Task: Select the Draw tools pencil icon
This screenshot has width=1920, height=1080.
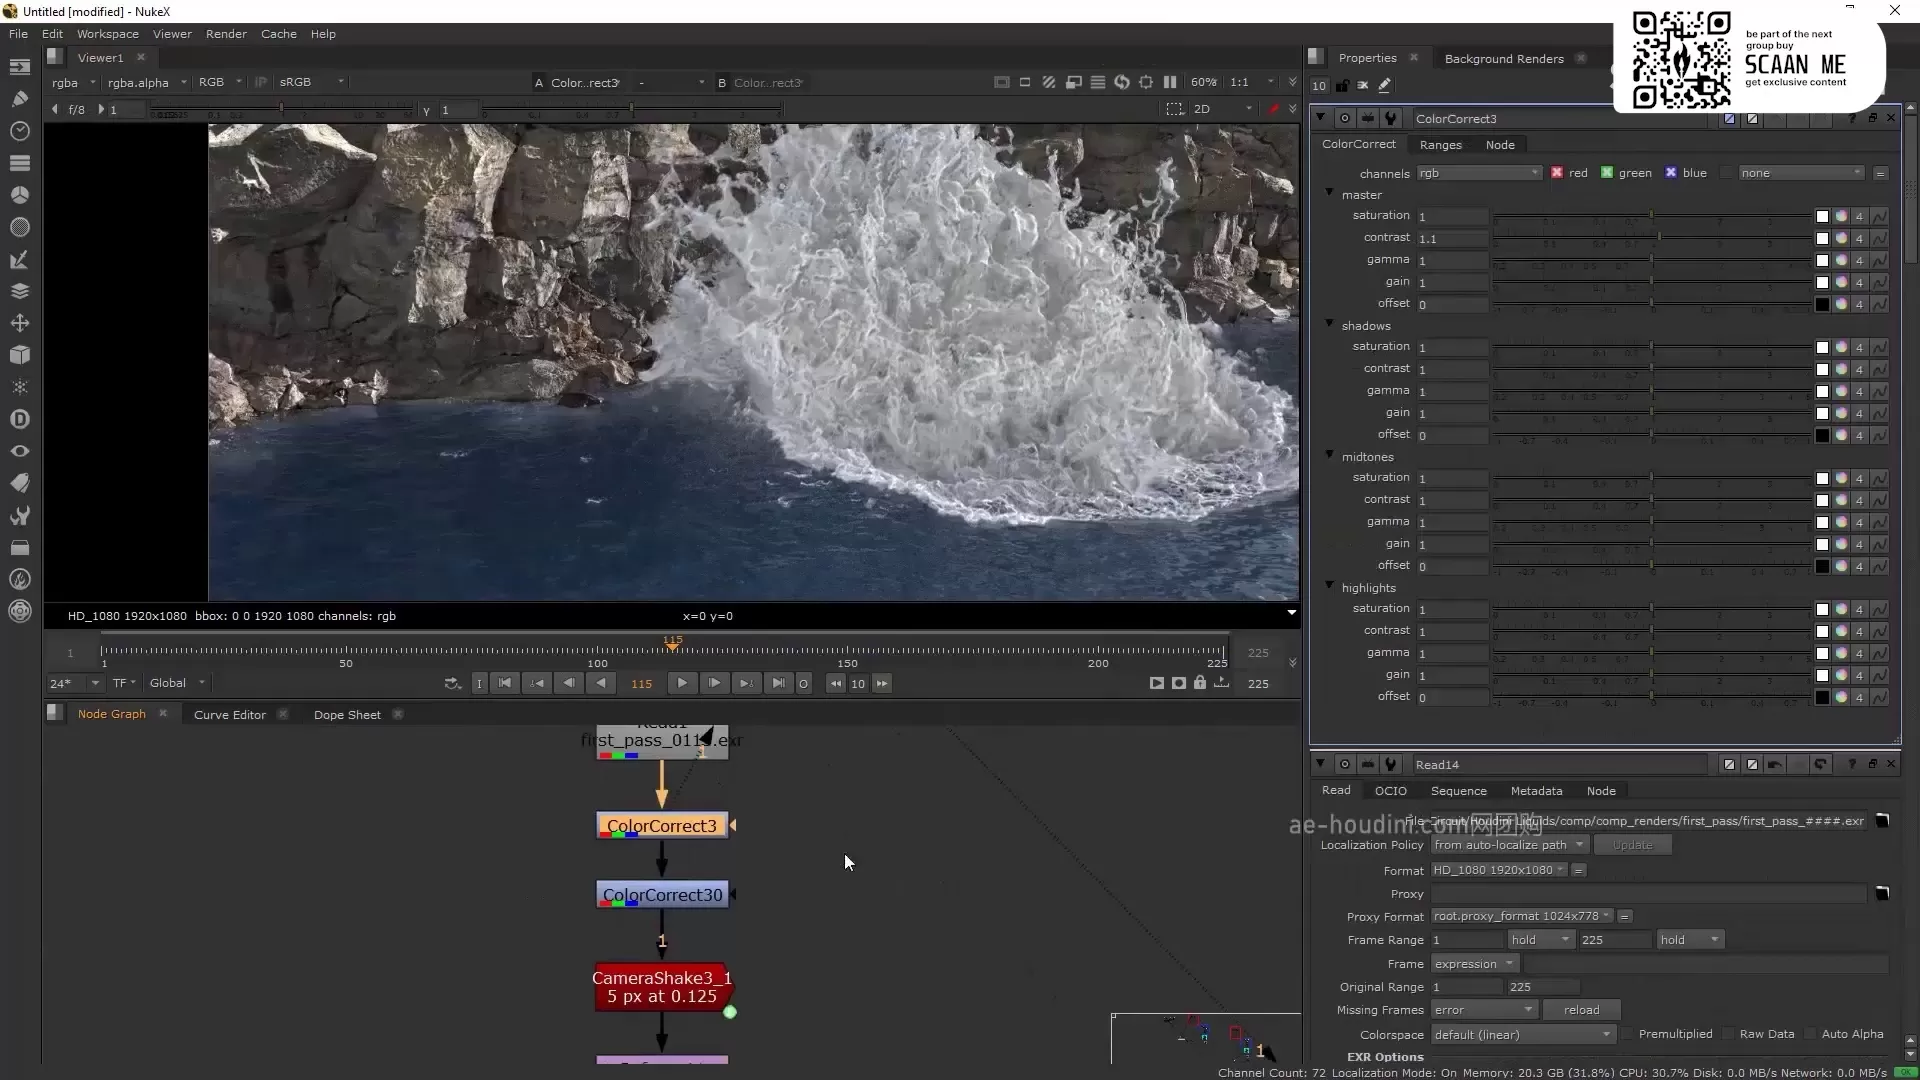Action: point(20,98)
